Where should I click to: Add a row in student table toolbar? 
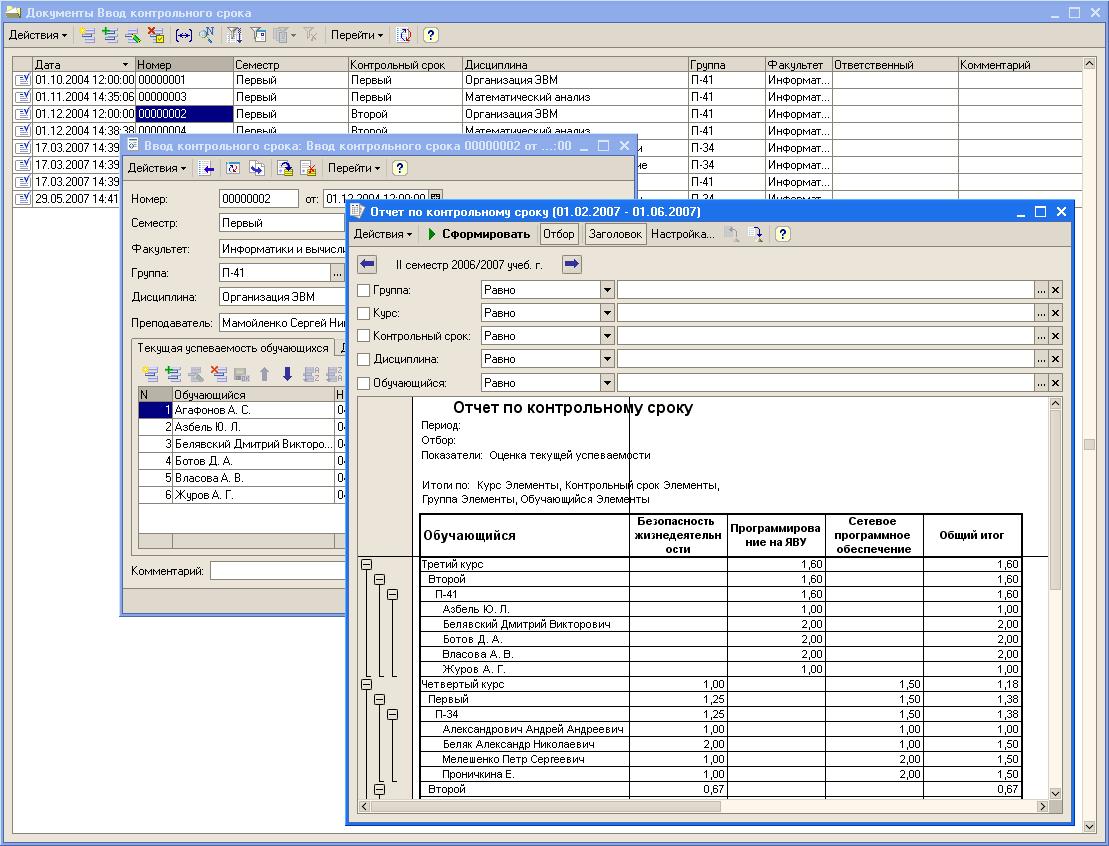point(150,374)
